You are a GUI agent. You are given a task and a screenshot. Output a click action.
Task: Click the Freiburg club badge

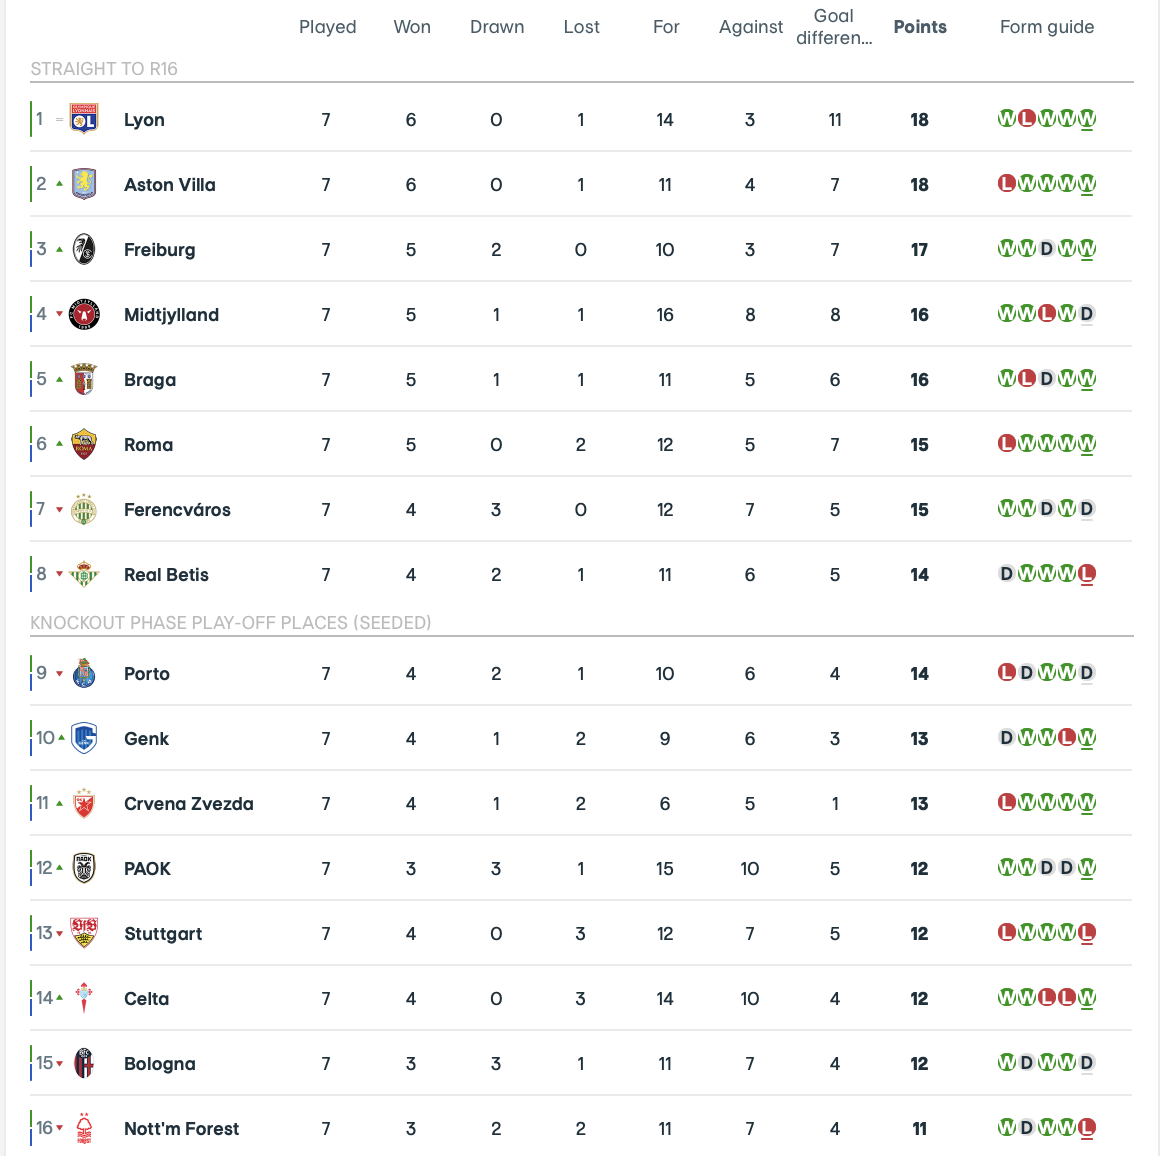coord(84,250)
